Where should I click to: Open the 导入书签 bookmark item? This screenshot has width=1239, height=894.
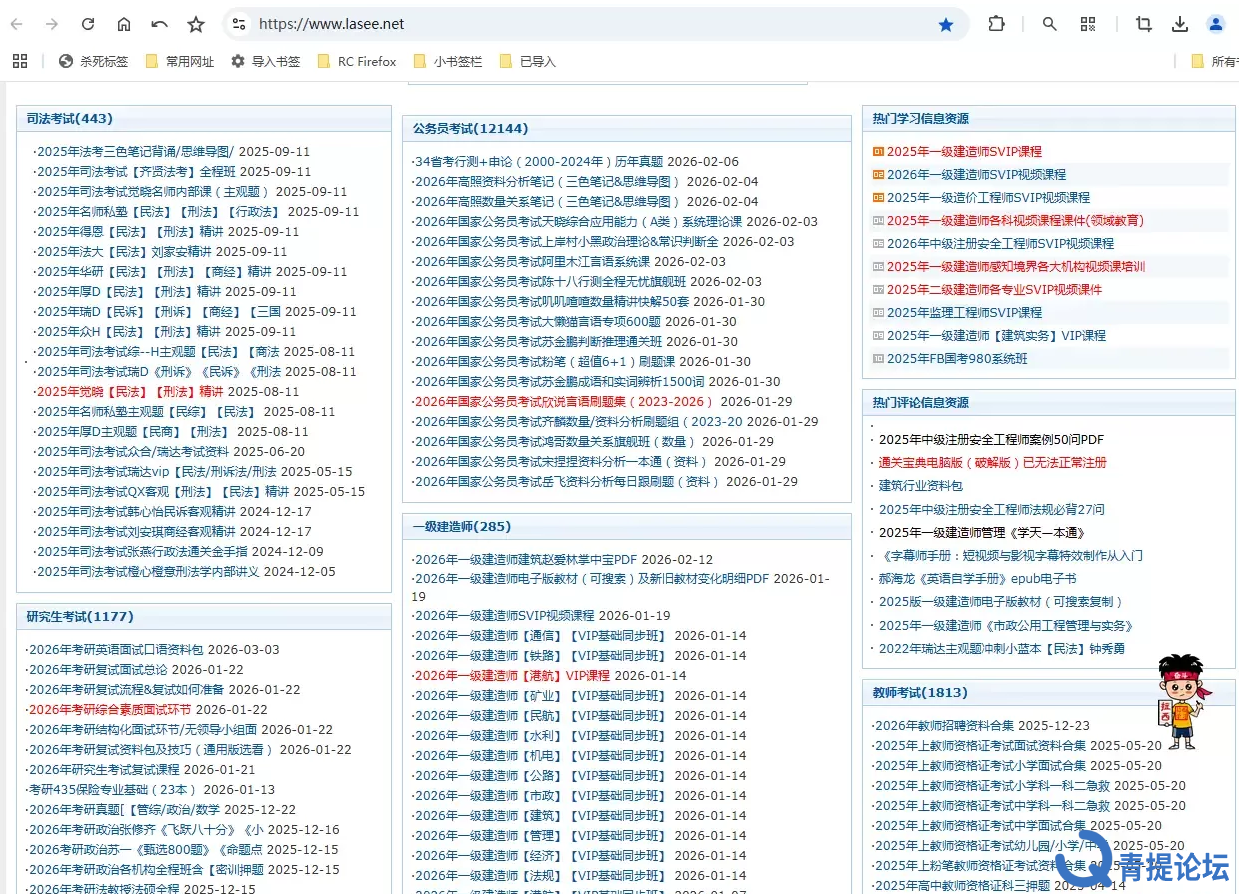click(265, 61)
